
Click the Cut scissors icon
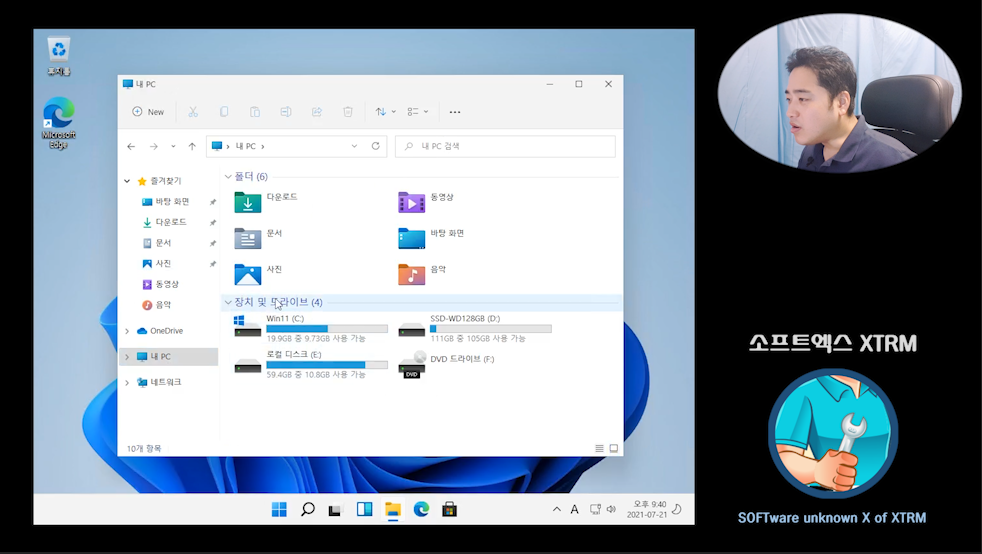[193, 112]
